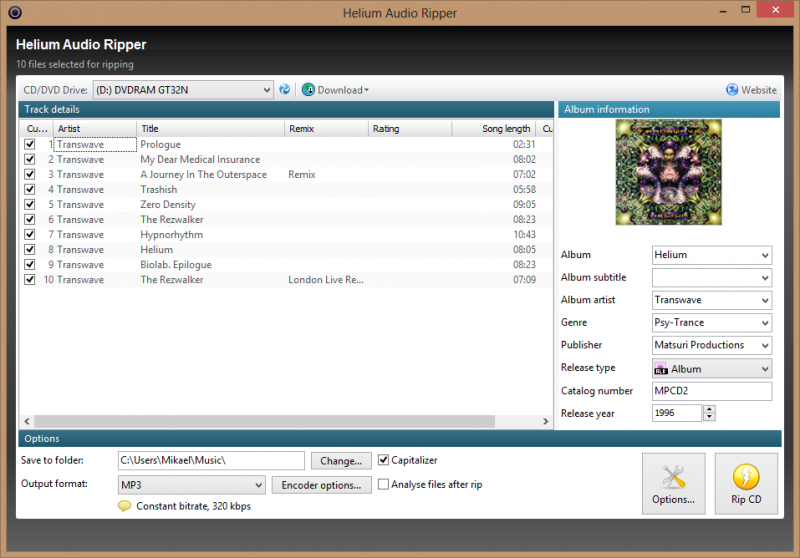
Task: Click the Remix cell of track 3
Action: point(302,174)
